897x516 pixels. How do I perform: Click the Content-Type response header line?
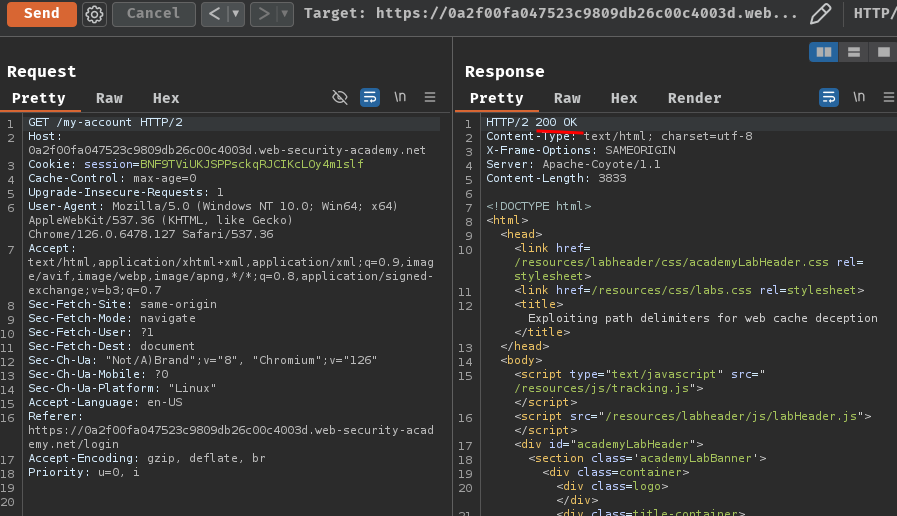(x=619, y=136)
